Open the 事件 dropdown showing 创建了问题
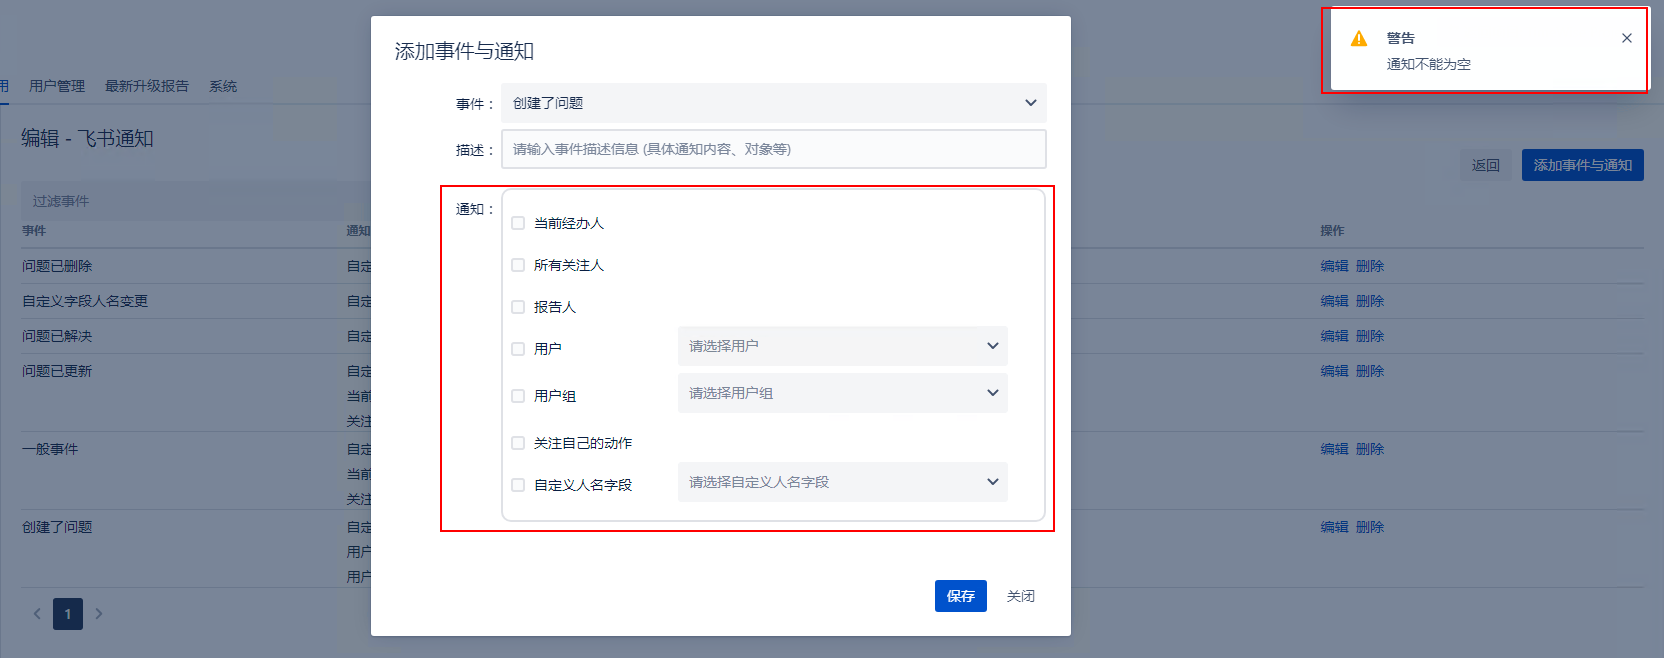This screenshot has height=658, width=1664. tap(773, 103)
